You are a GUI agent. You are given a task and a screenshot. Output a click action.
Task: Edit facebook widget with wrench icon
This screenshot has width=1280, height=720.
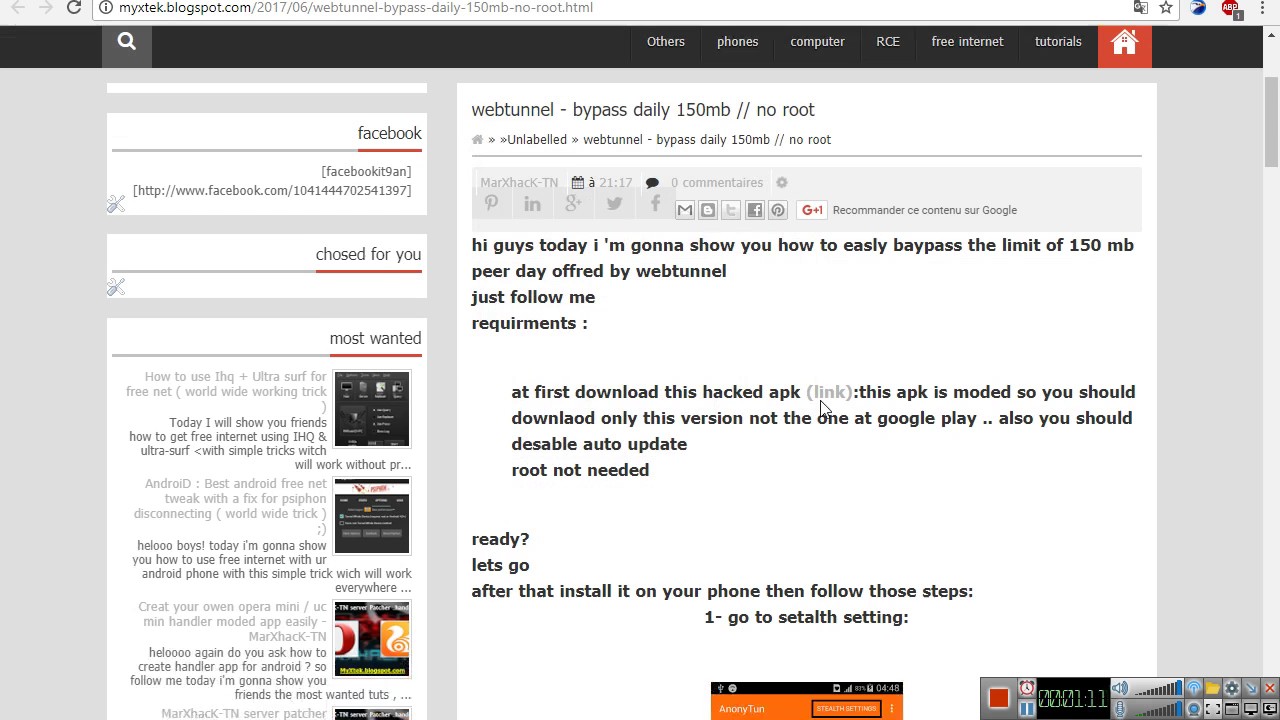pos(116,204)
